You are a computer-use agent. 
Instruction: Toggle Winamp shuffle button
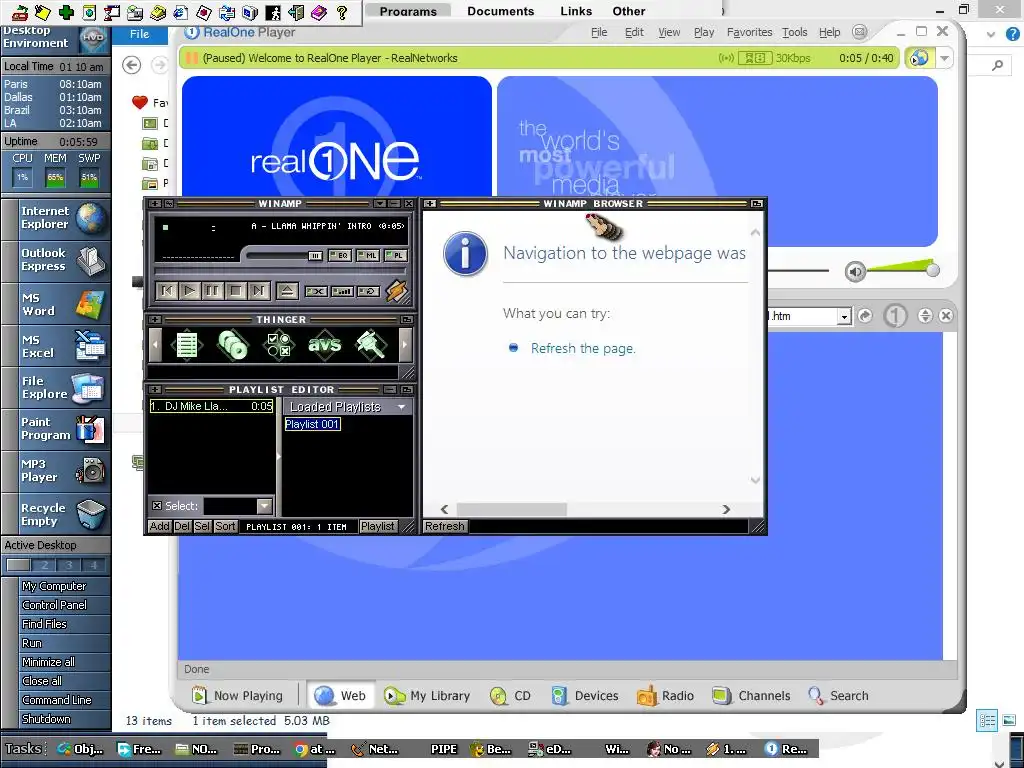[x=316, y=291]
